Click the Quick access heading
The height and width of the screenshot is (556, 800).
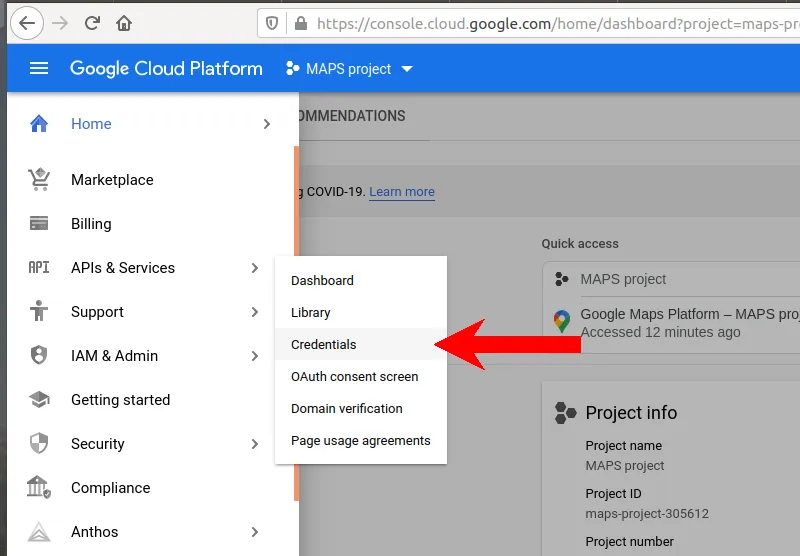point(580,244)
